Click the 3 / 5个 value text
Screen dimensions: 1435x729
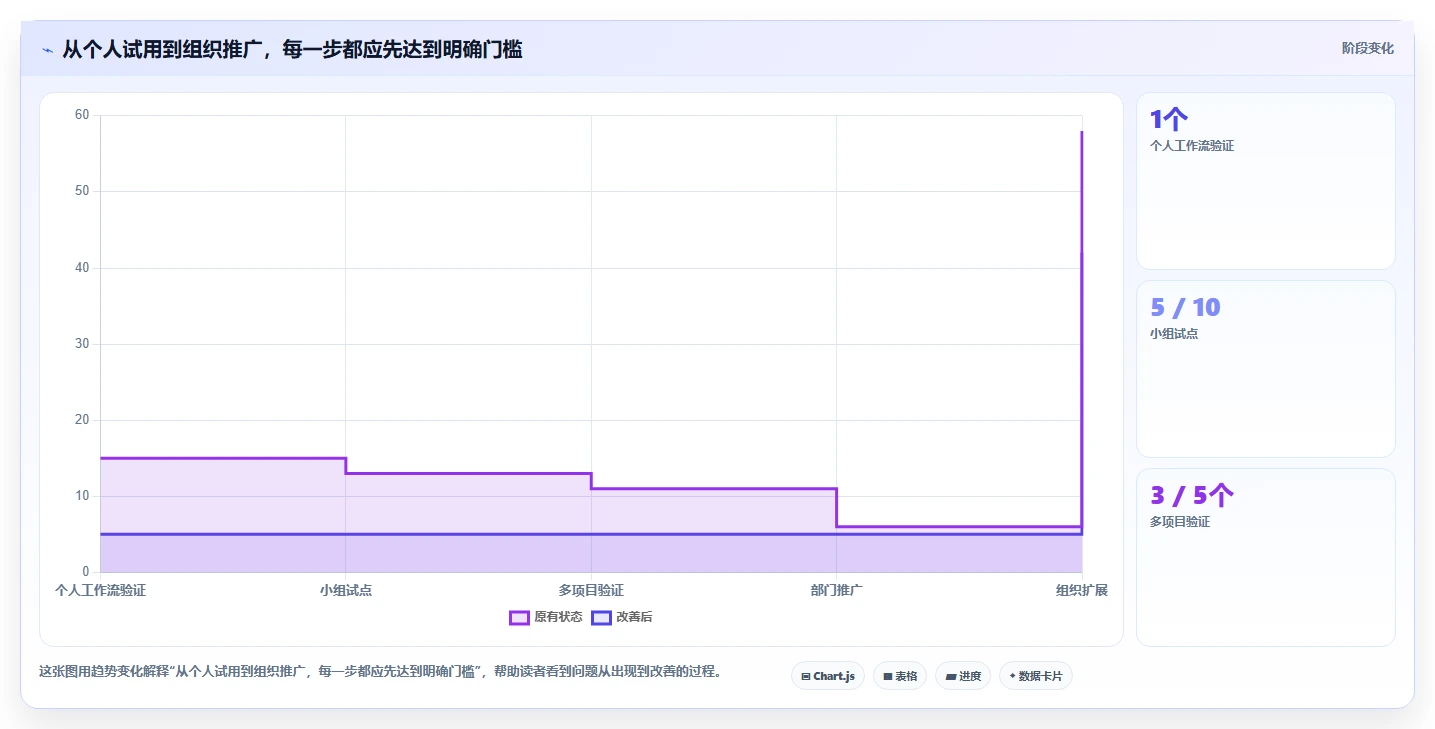pos(1192,495)
